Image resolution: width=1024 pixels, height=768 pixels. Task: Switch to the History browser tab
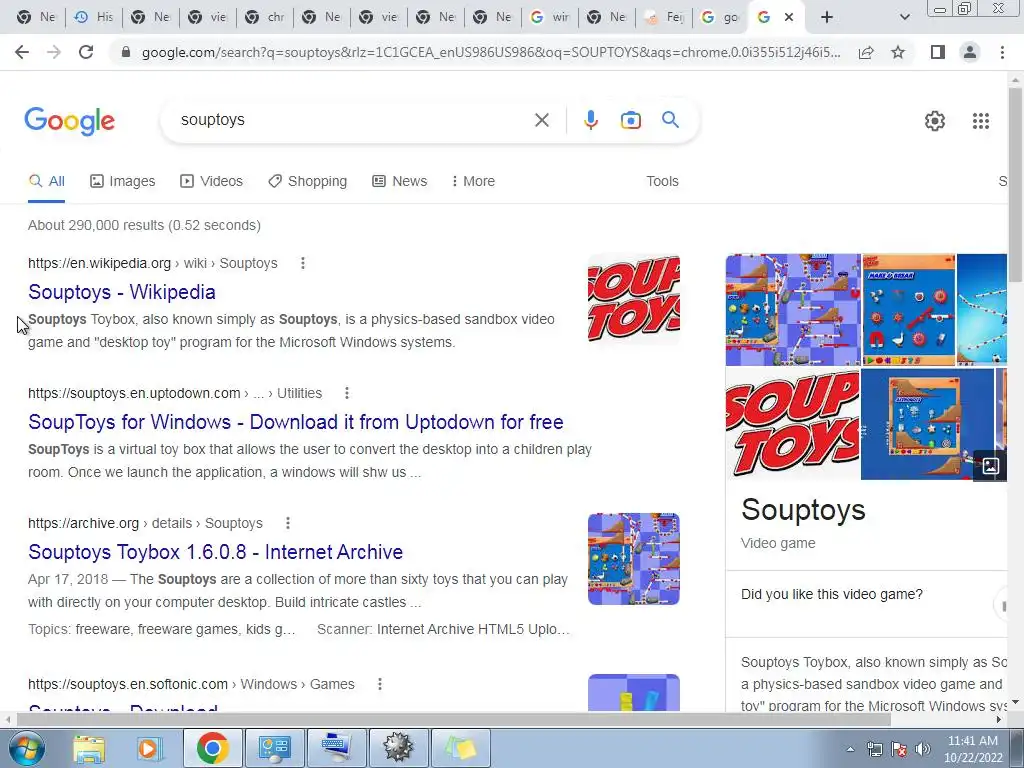pyautogui.click(x=93, y=18)
